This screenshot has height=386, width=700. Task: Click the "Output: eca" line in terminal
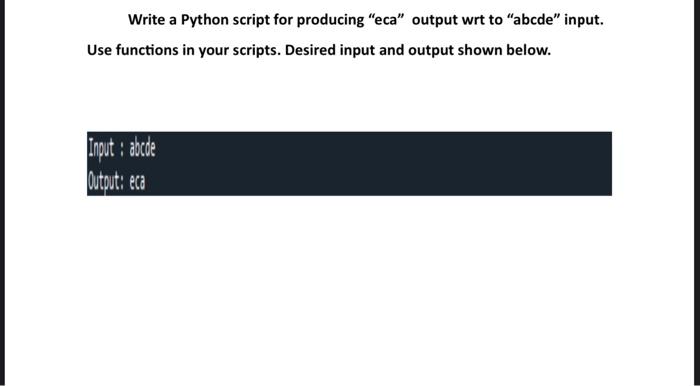click(117, 181)
